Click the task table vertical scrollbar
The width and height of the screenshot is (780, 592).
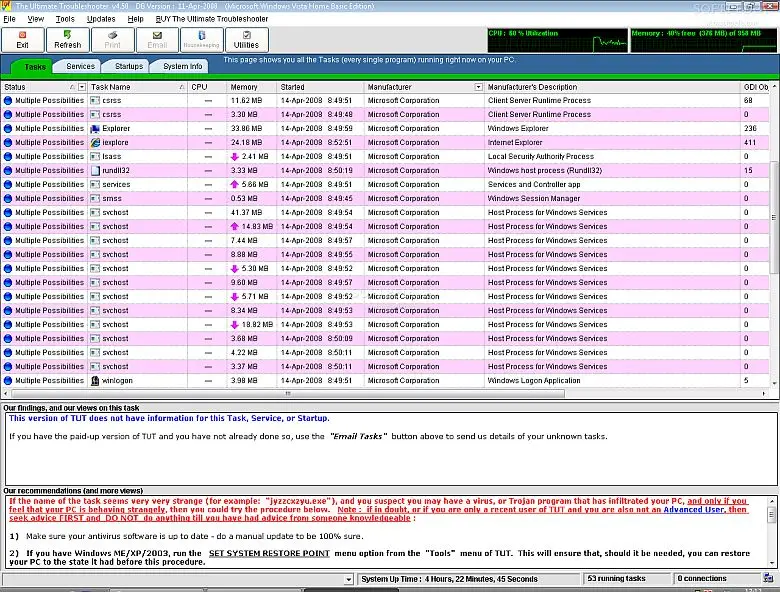pyautogui.click(x=774, y=217)
